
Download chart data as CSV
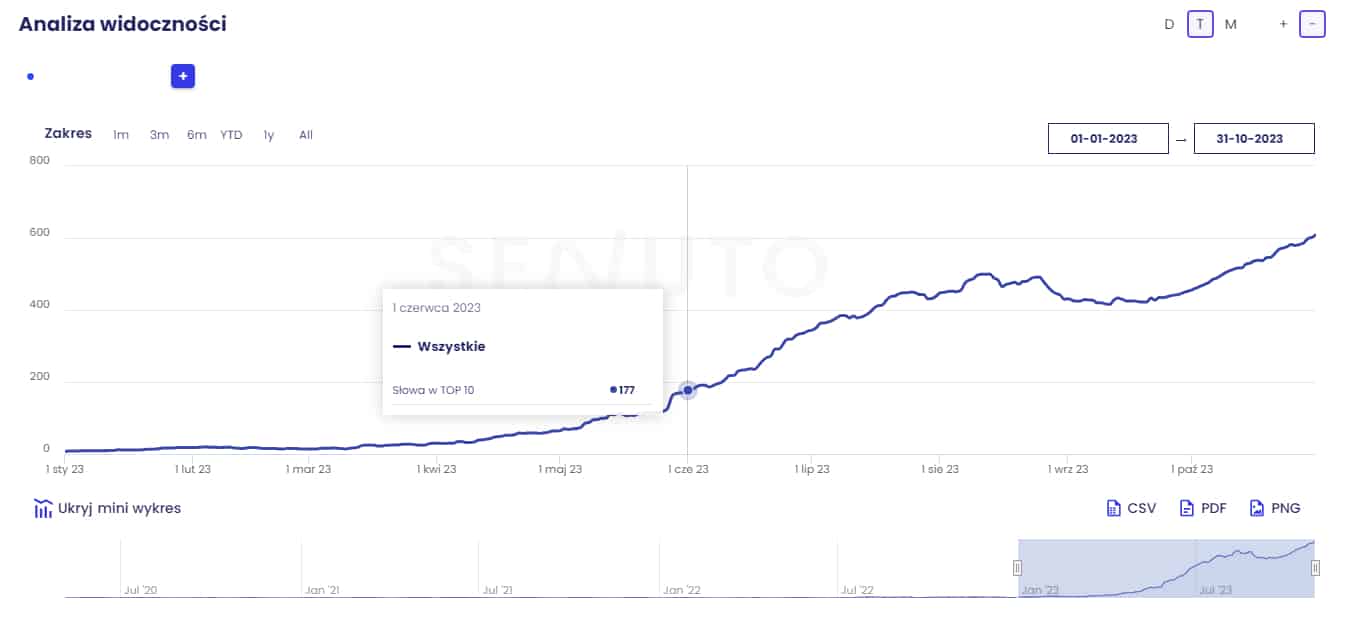click(1131, 508)
